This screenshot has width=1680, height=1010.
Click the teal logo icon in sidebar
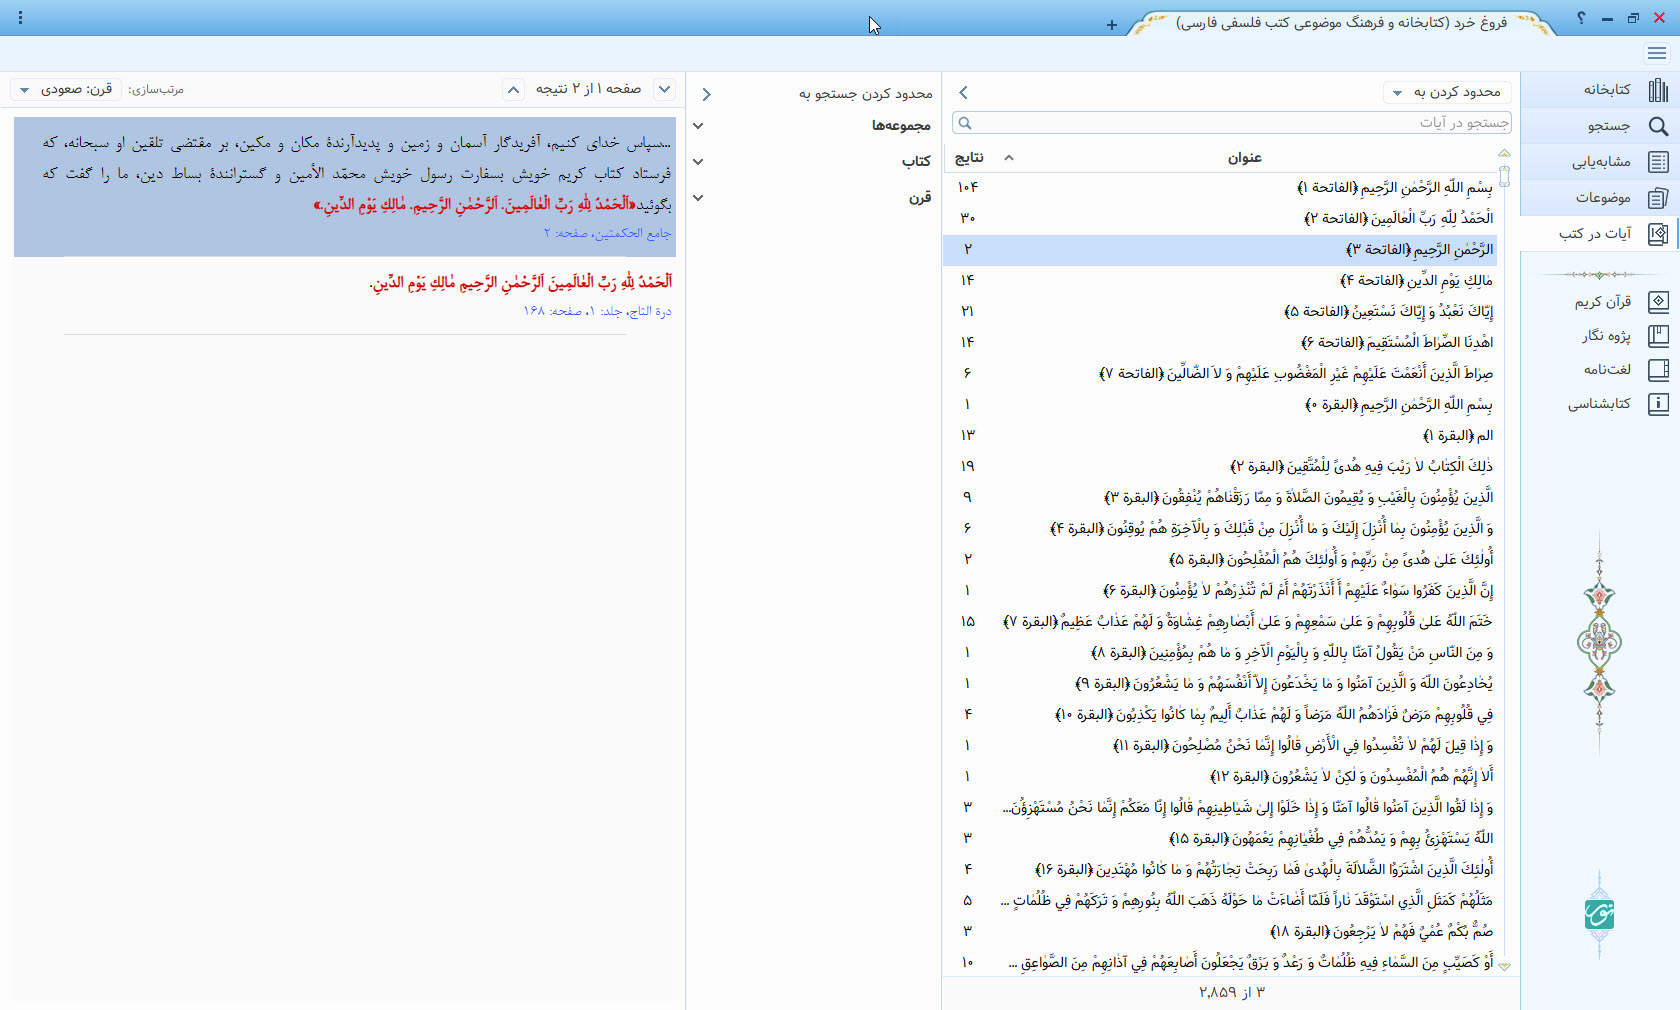point(1599,913)
